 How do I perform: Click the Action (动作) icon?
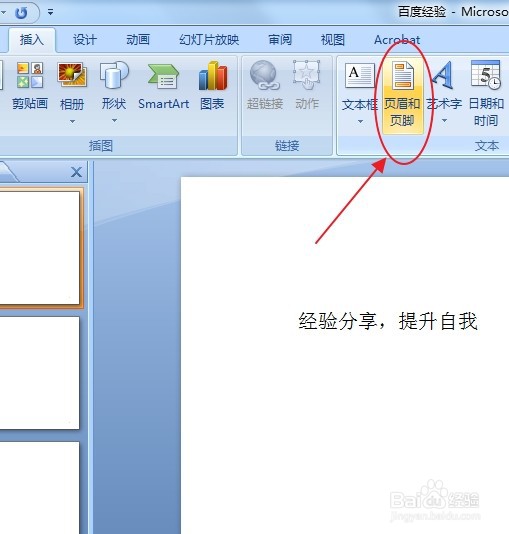coord(307,76)
